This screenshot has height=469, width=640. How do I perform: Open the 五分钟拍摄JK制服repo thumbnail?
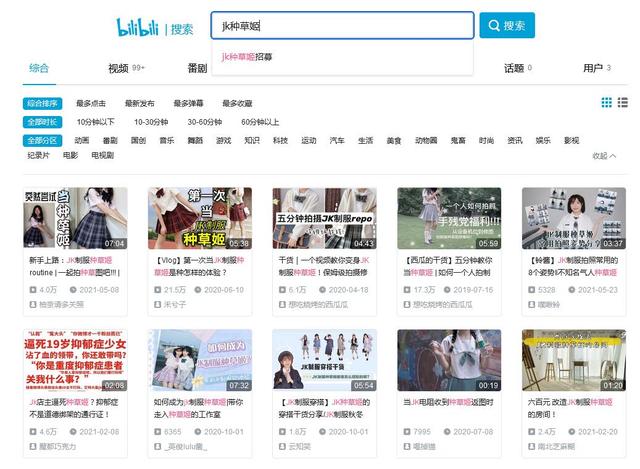(x=324, y=218)
